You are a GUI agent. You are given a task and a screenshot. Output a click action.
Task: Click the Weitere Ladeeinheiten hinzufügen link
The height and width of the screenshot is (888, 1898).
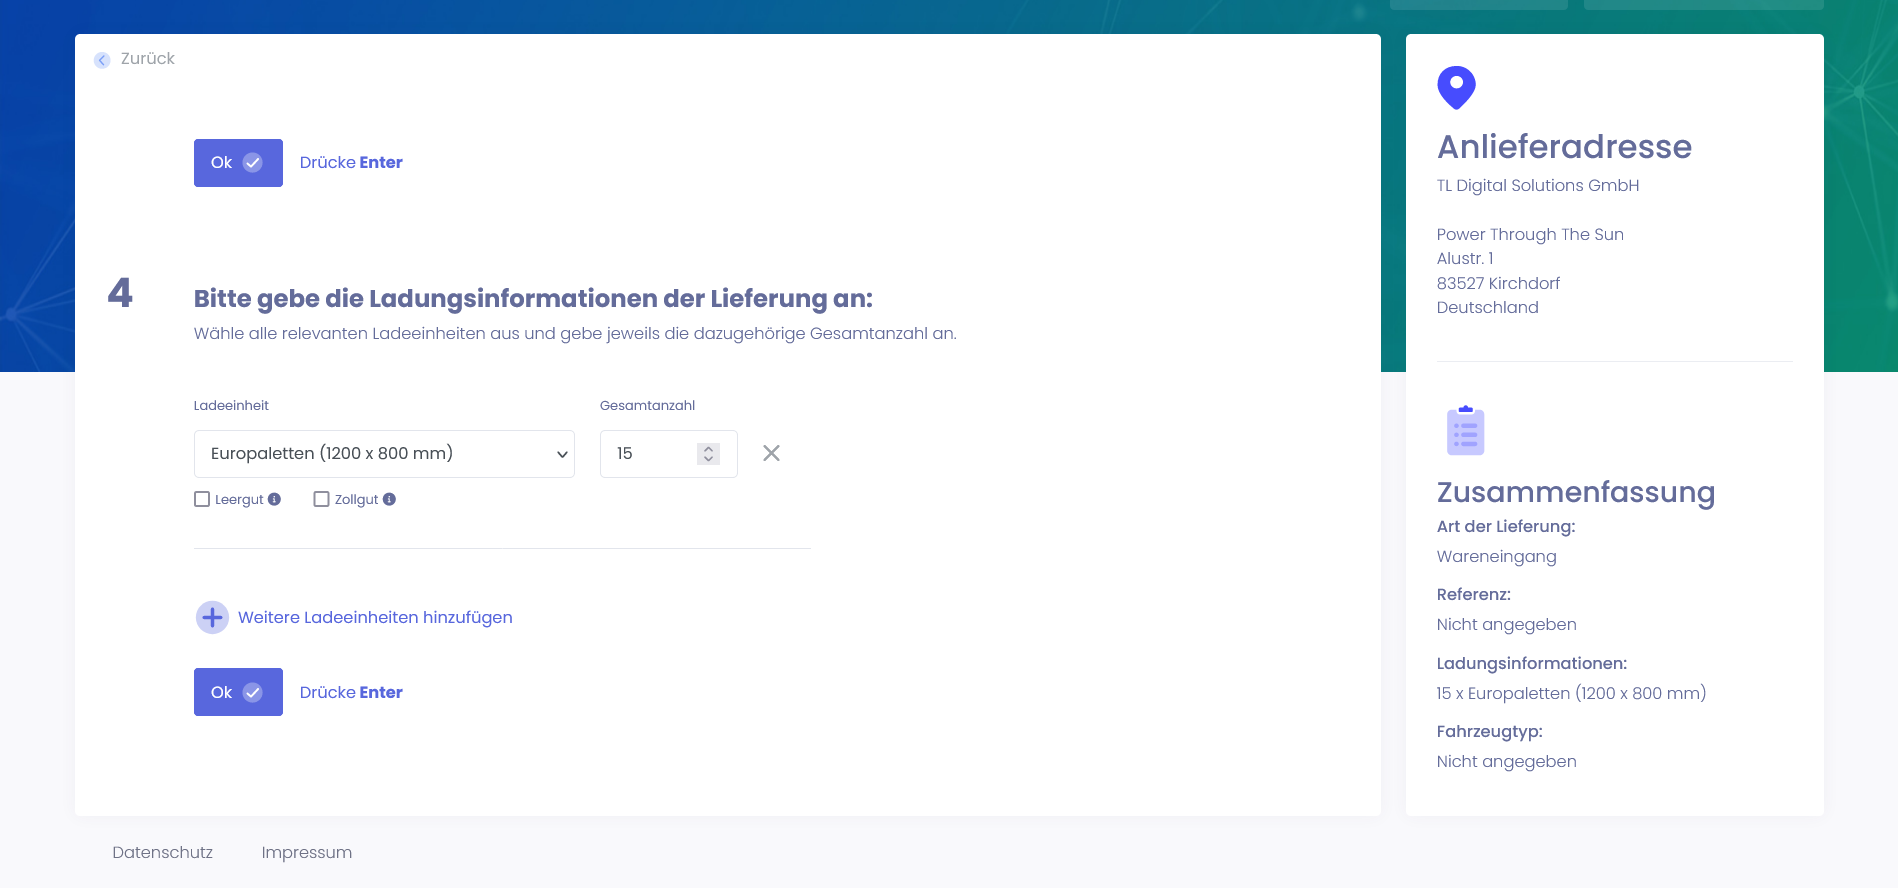point(375,618)
